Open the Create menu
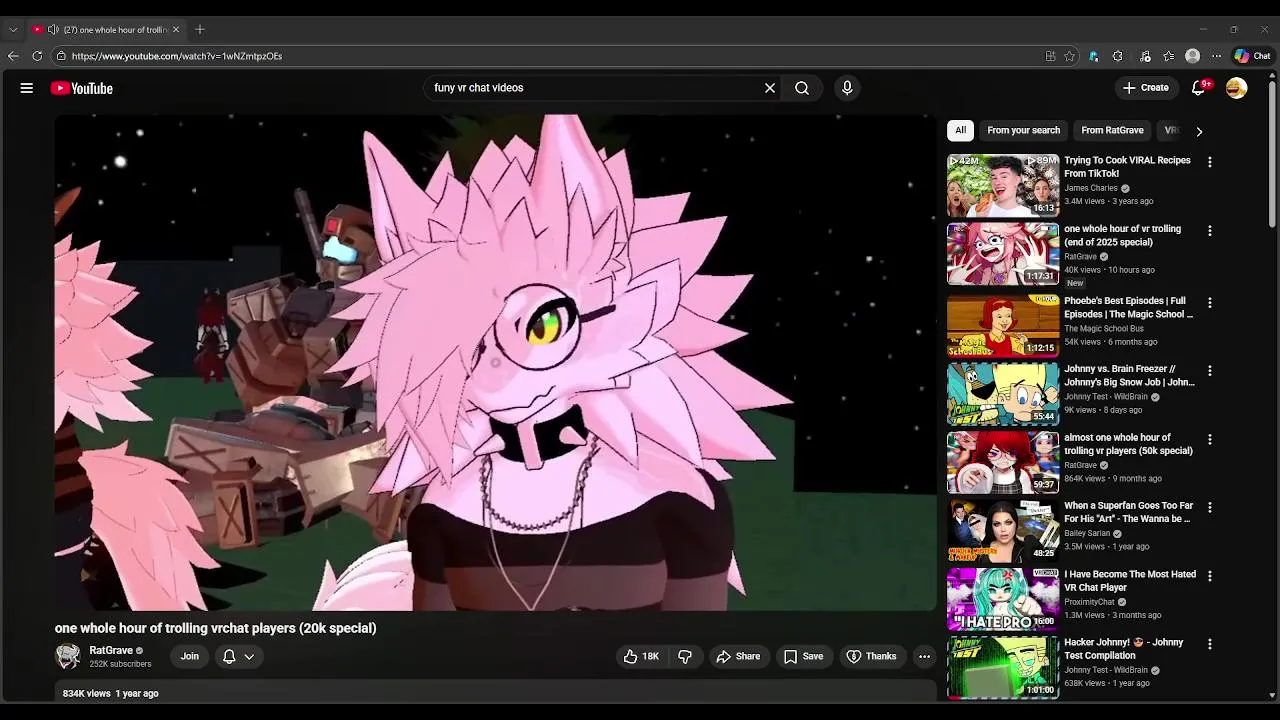The height and width of the screenshot is (720, 1280). tap(1146, 88)
